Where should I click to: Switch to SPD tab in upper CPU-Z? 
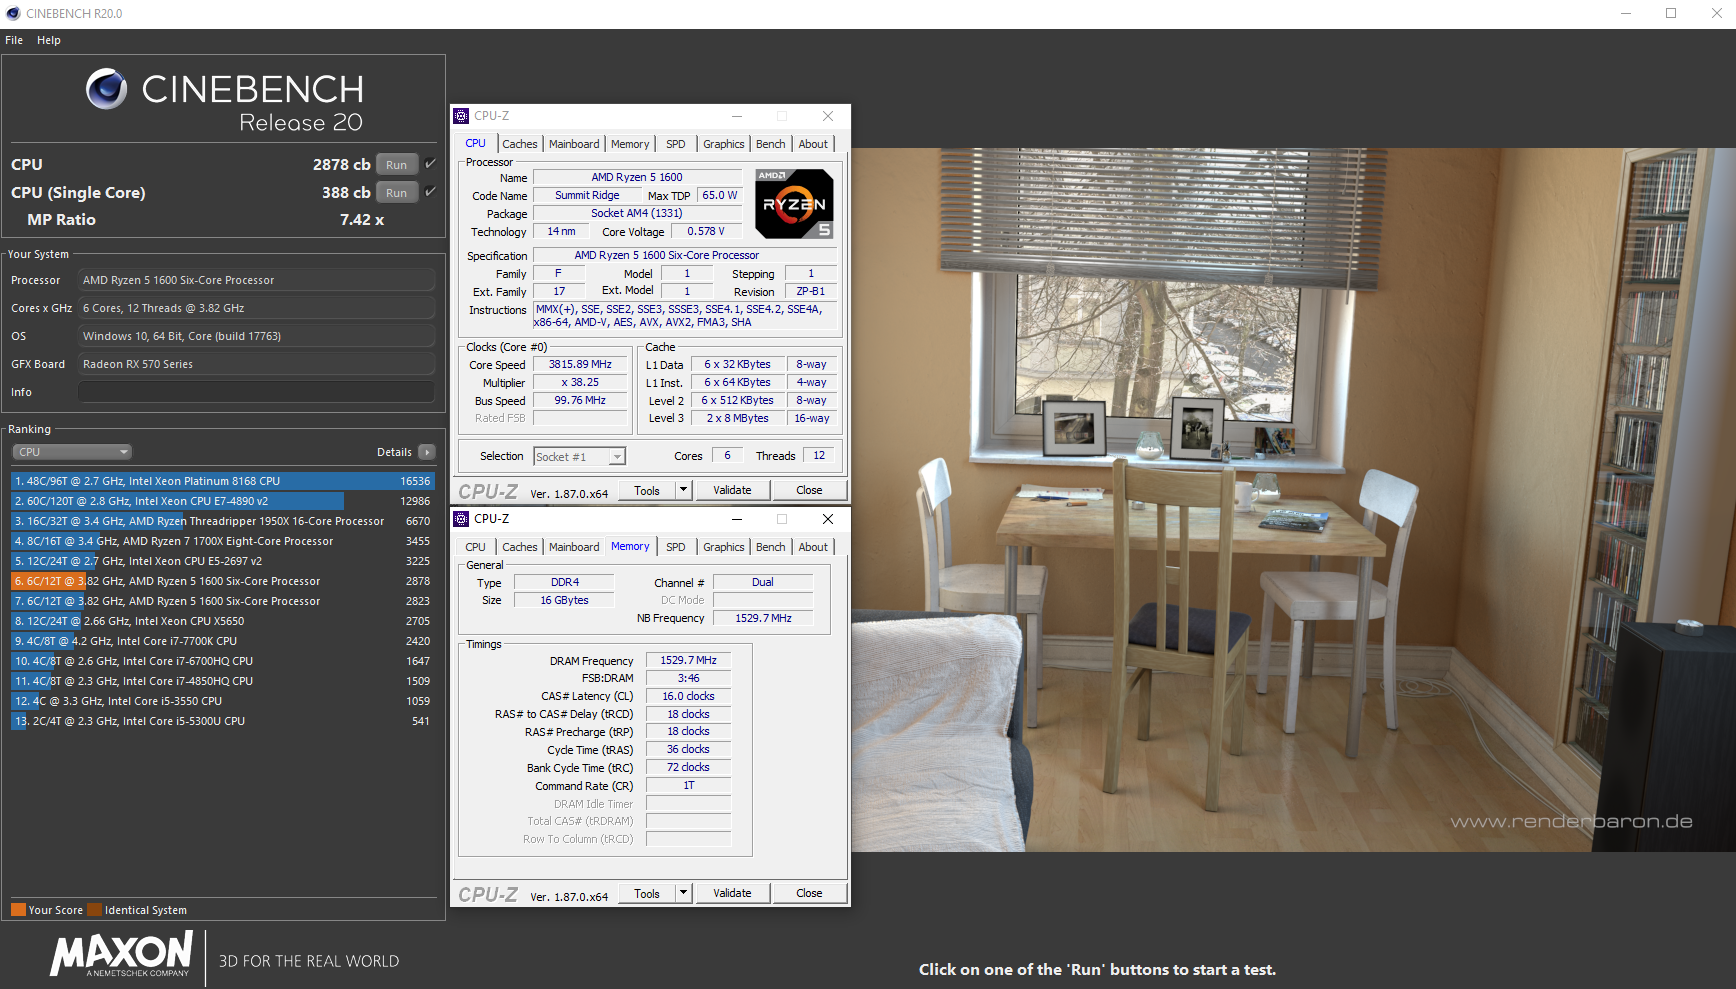click(x=676, y=144)
